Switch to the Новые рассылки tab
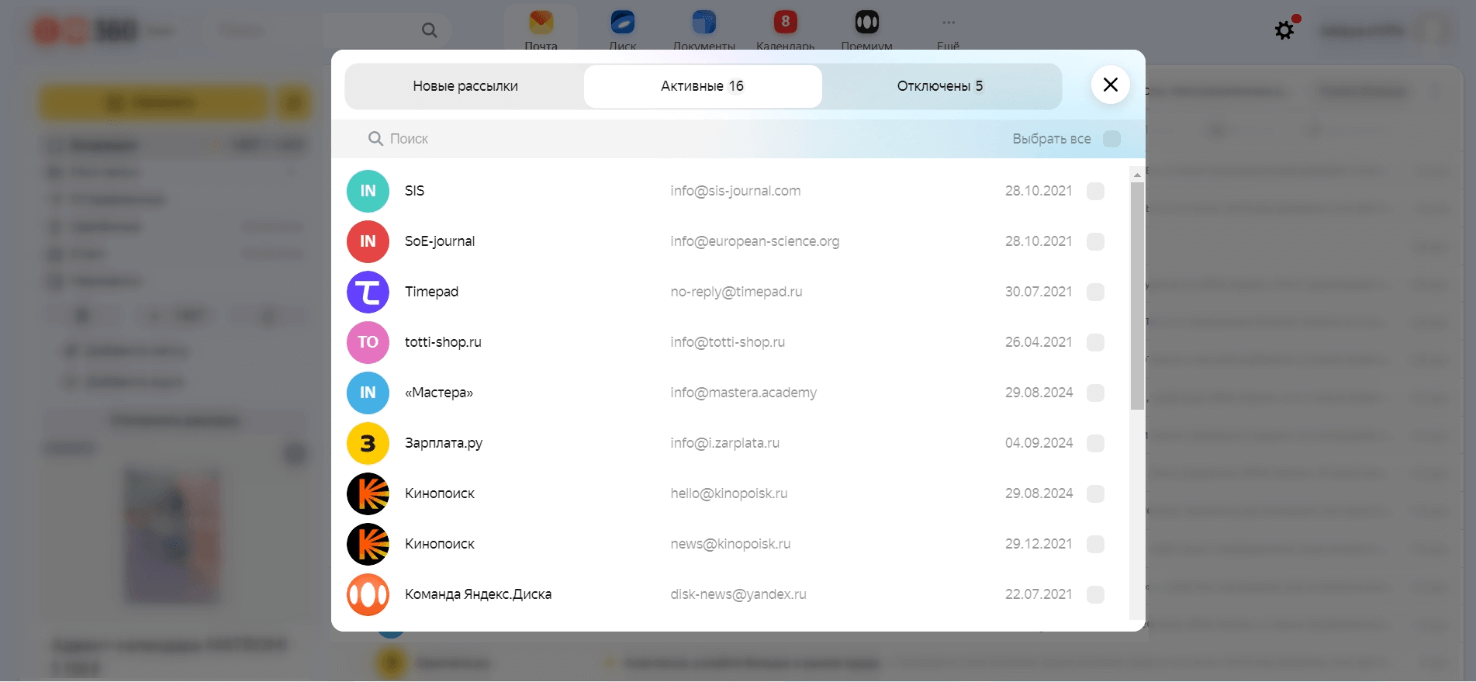This screenshot has width=1476, height=682. tap(465, 86)
